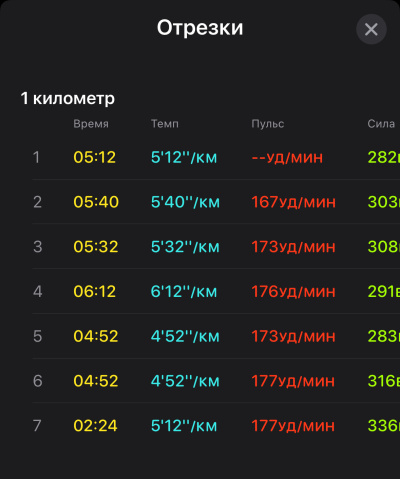Tap split 4 heart rate 176уд/мин
Screen dimensions: 400x479
(x=293, y=291)
